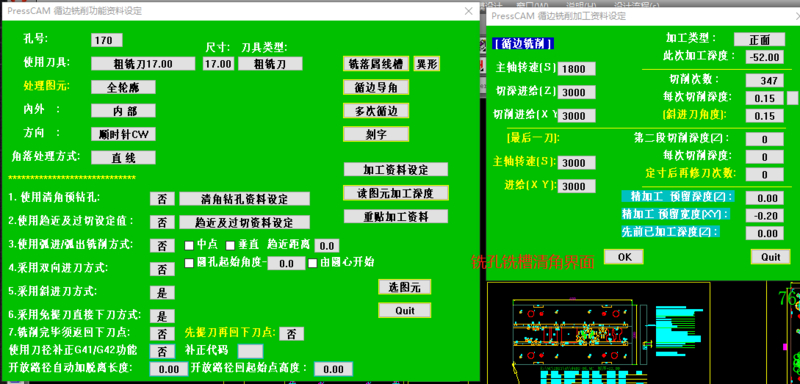Click 切深进给(Z) field 3000
The height and width of the screenshot is (384, 800).
click(577, 92)
